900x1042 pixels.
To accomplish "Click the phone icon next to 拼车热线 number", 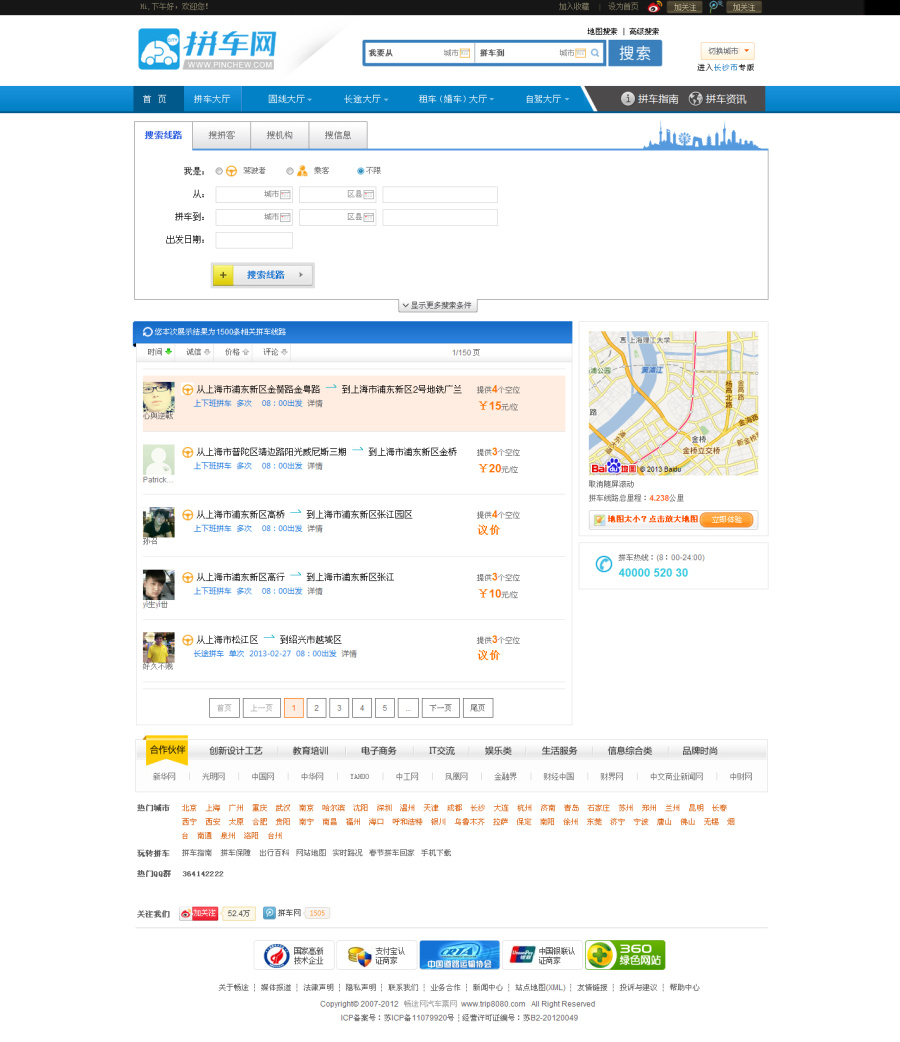I will 603,565.
